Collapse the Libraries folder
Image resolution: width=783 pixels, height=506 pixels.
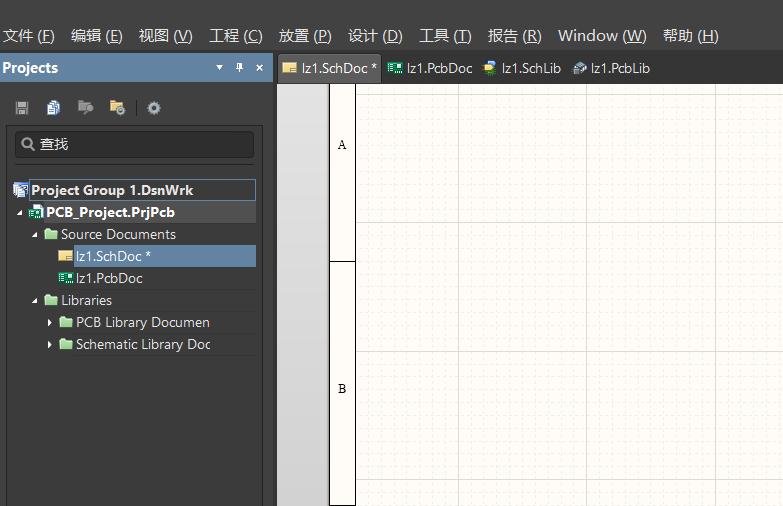(34, 301)
